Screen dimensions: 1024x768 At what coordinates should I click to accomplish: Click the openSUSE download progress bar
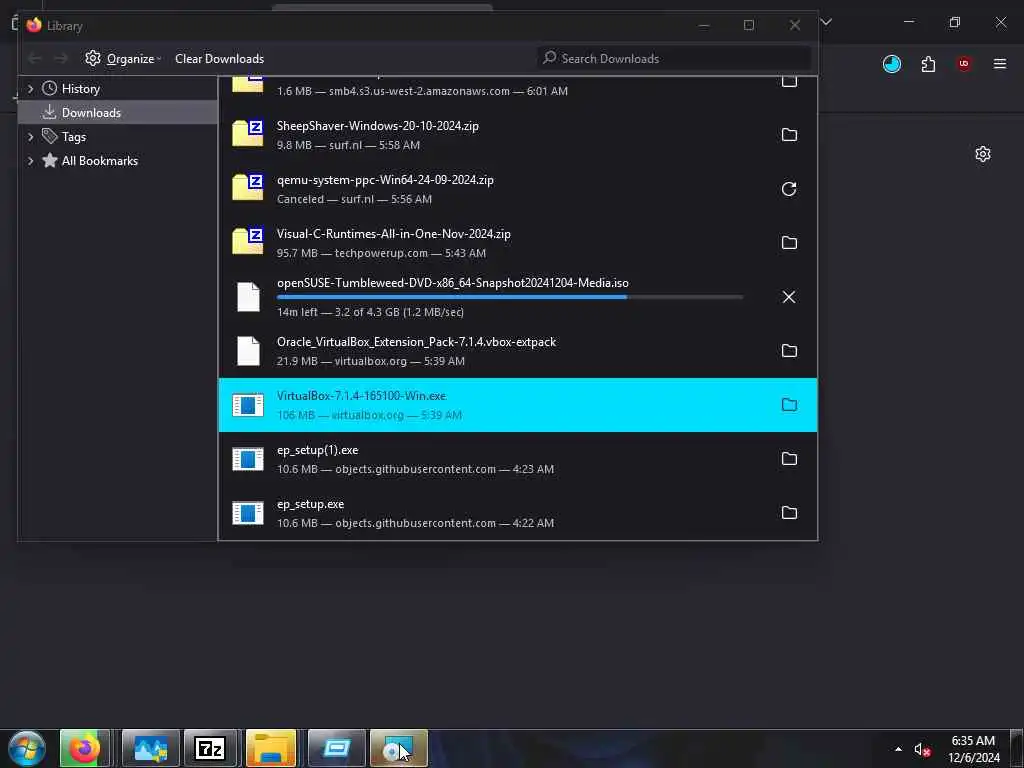[509, 297]
